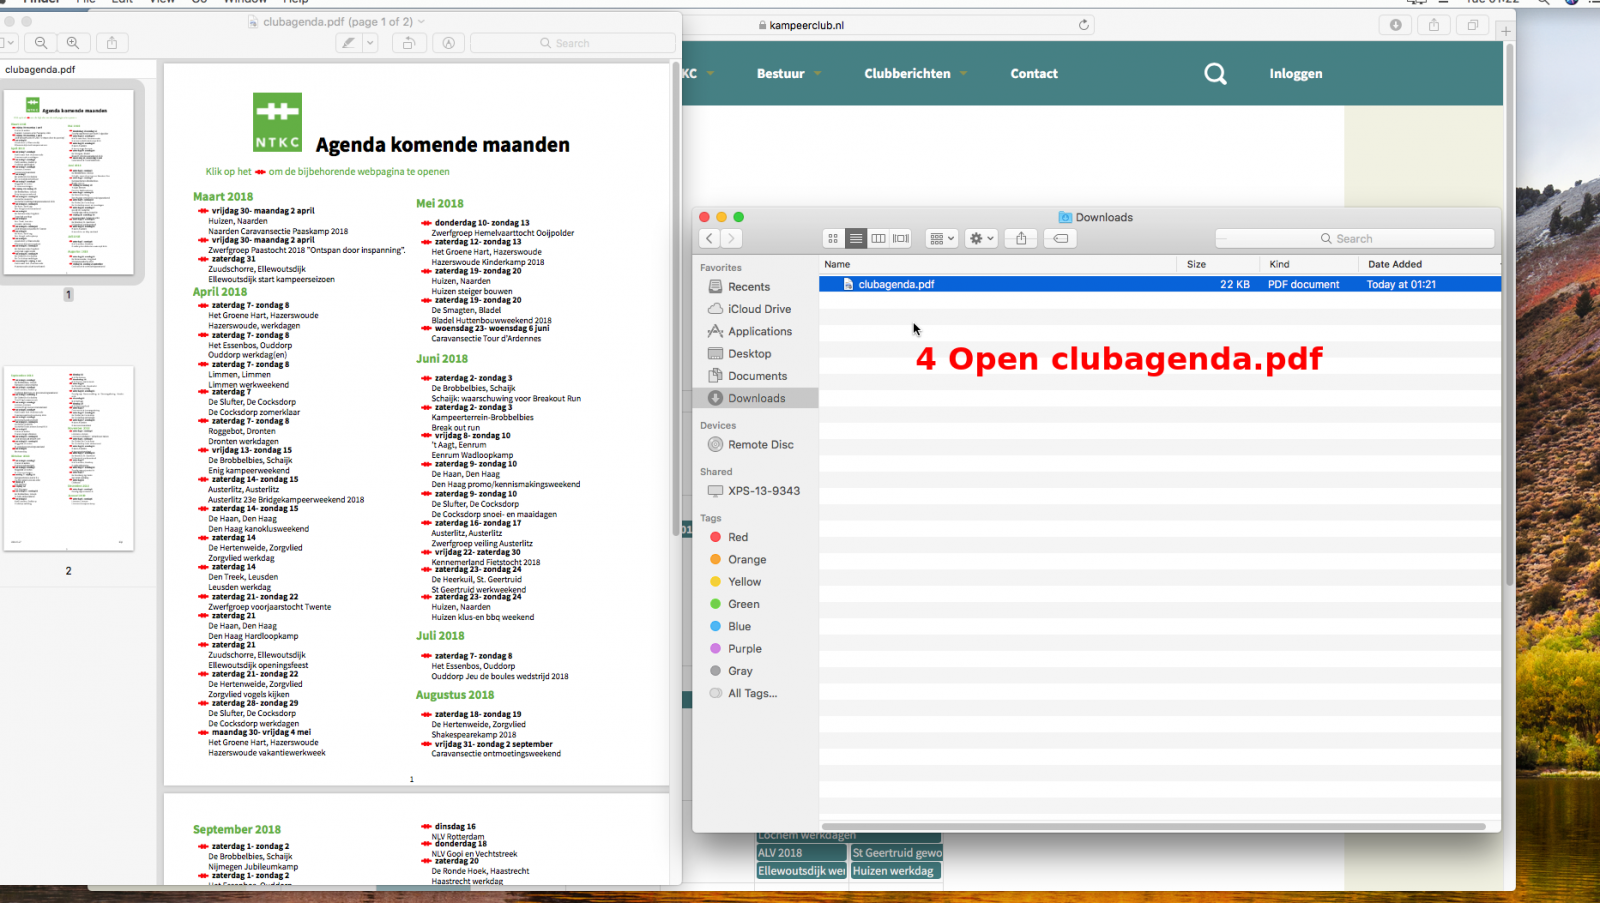Open Safari's downloads button
This screenshot has height=903, width=1600.
[1396, 25]
